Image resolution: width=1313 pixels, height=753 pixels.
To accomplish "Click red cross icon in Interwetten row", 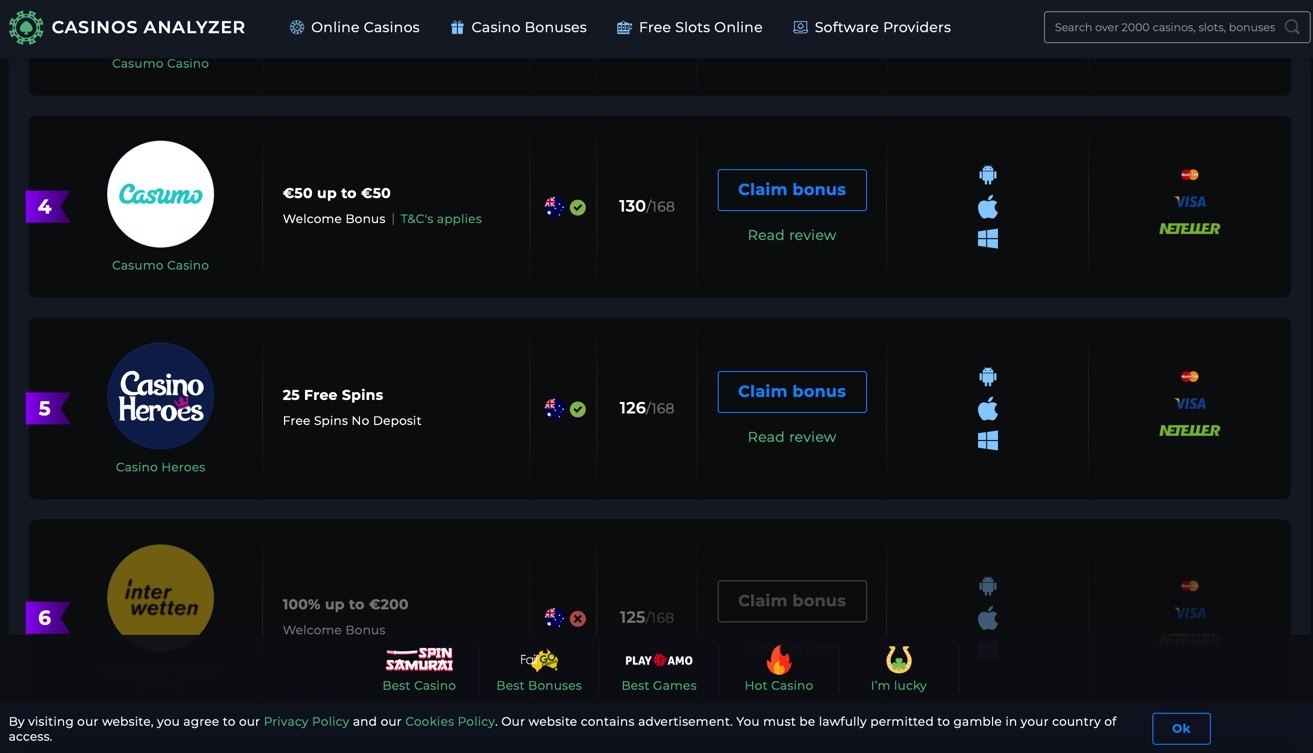I will [578, 619].
